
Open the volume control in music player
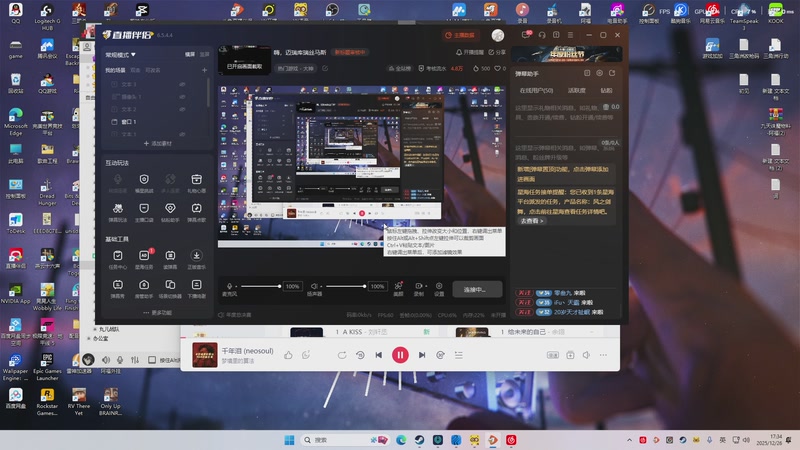(586, 355)
